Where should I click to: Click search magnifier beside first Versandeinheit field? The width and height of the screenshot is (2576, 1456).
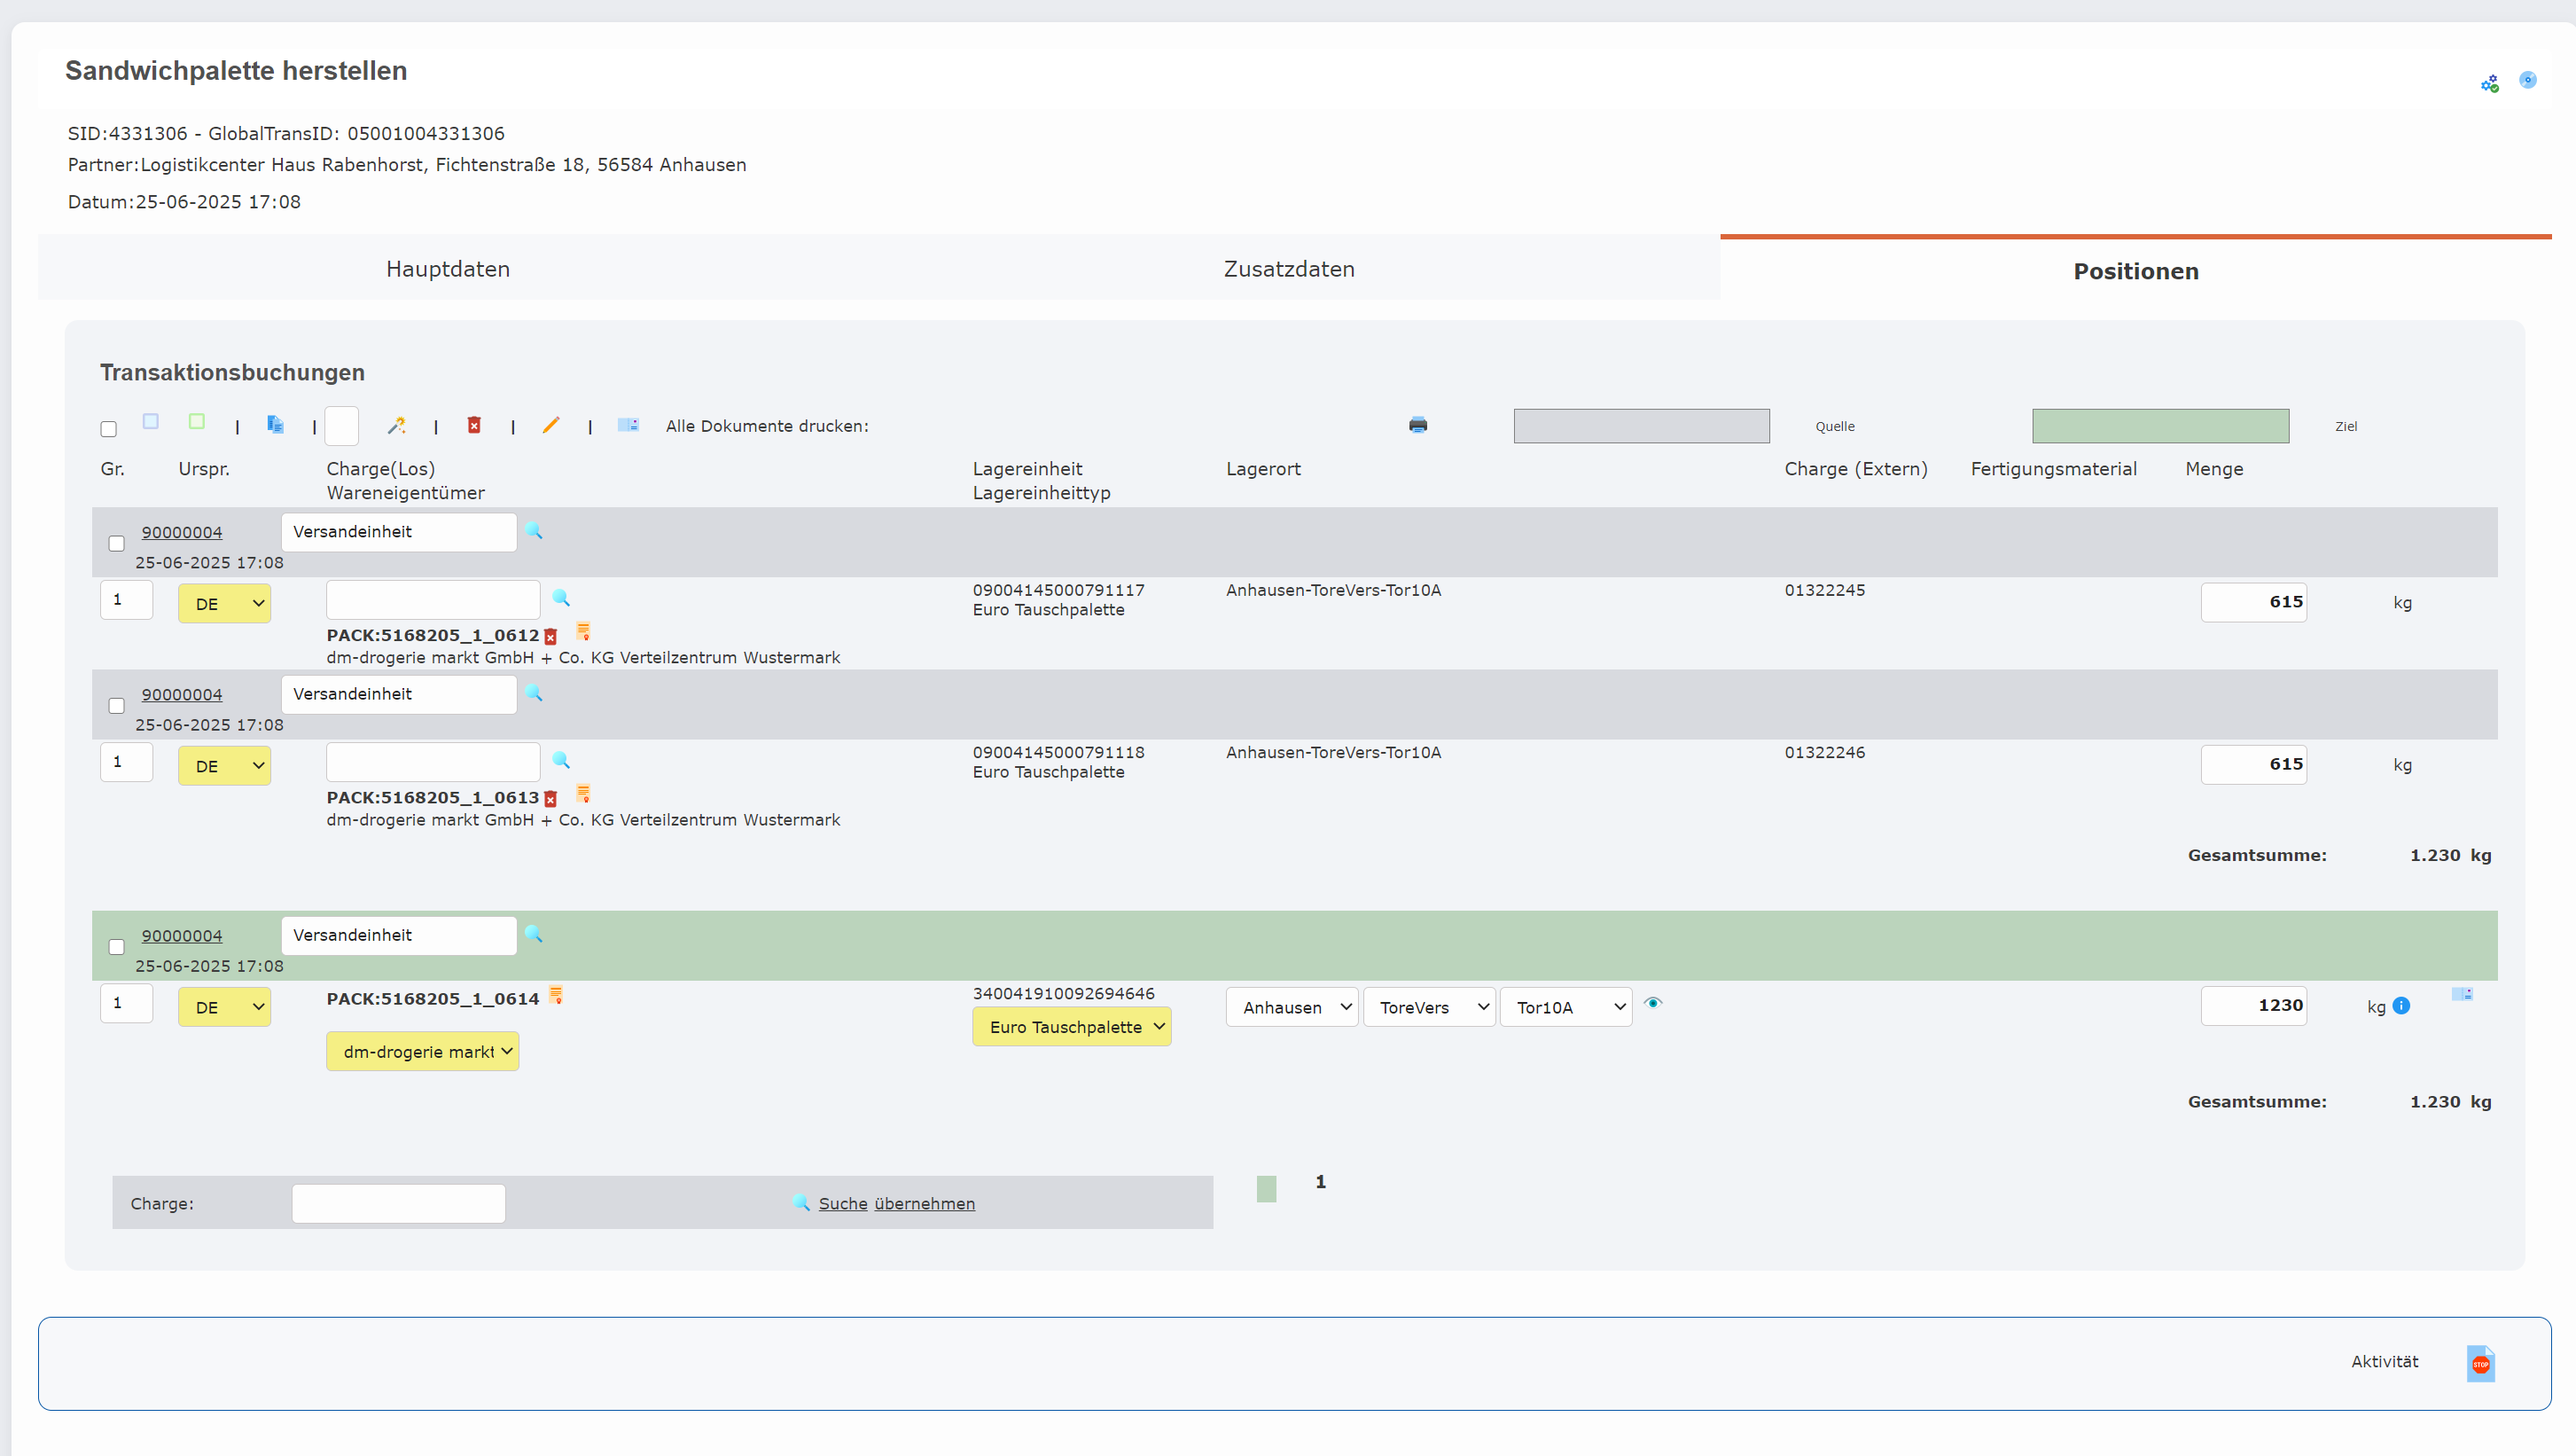pos(534,531)
